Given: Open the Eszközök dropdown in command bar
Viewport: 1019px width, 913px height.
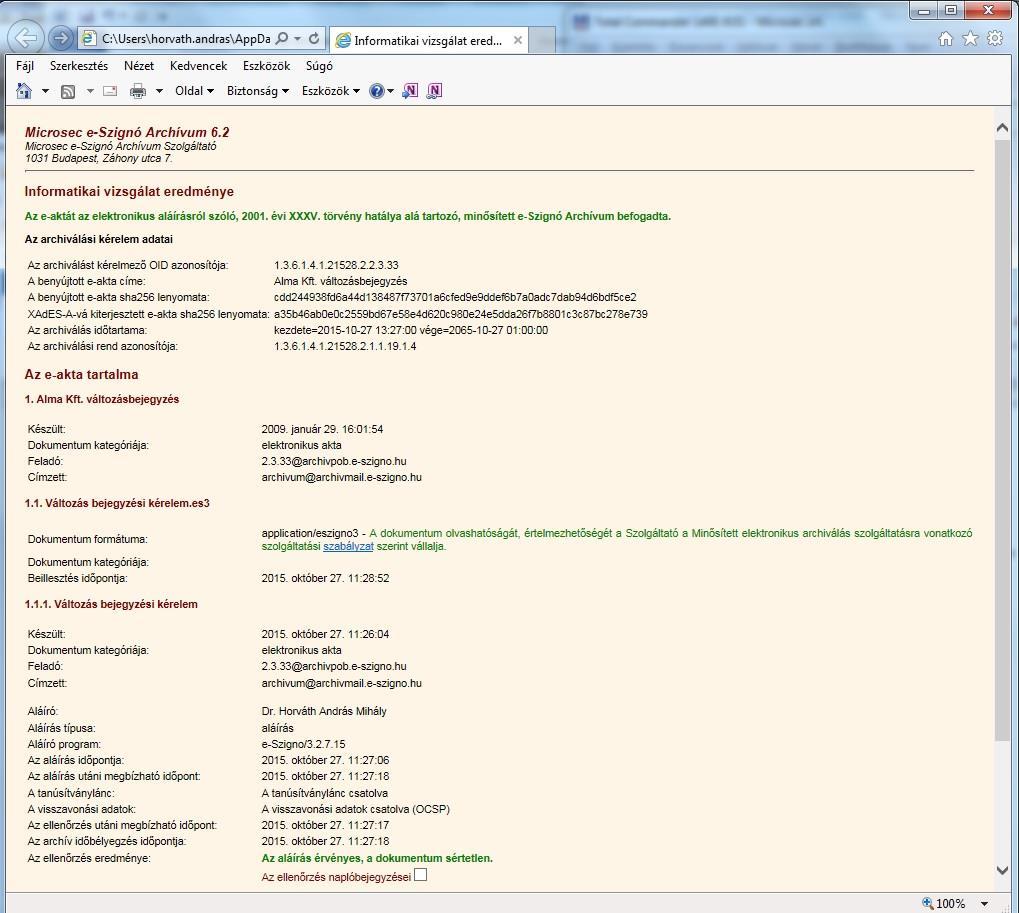Looking at the screenshot, I should [x=331, y=91].
